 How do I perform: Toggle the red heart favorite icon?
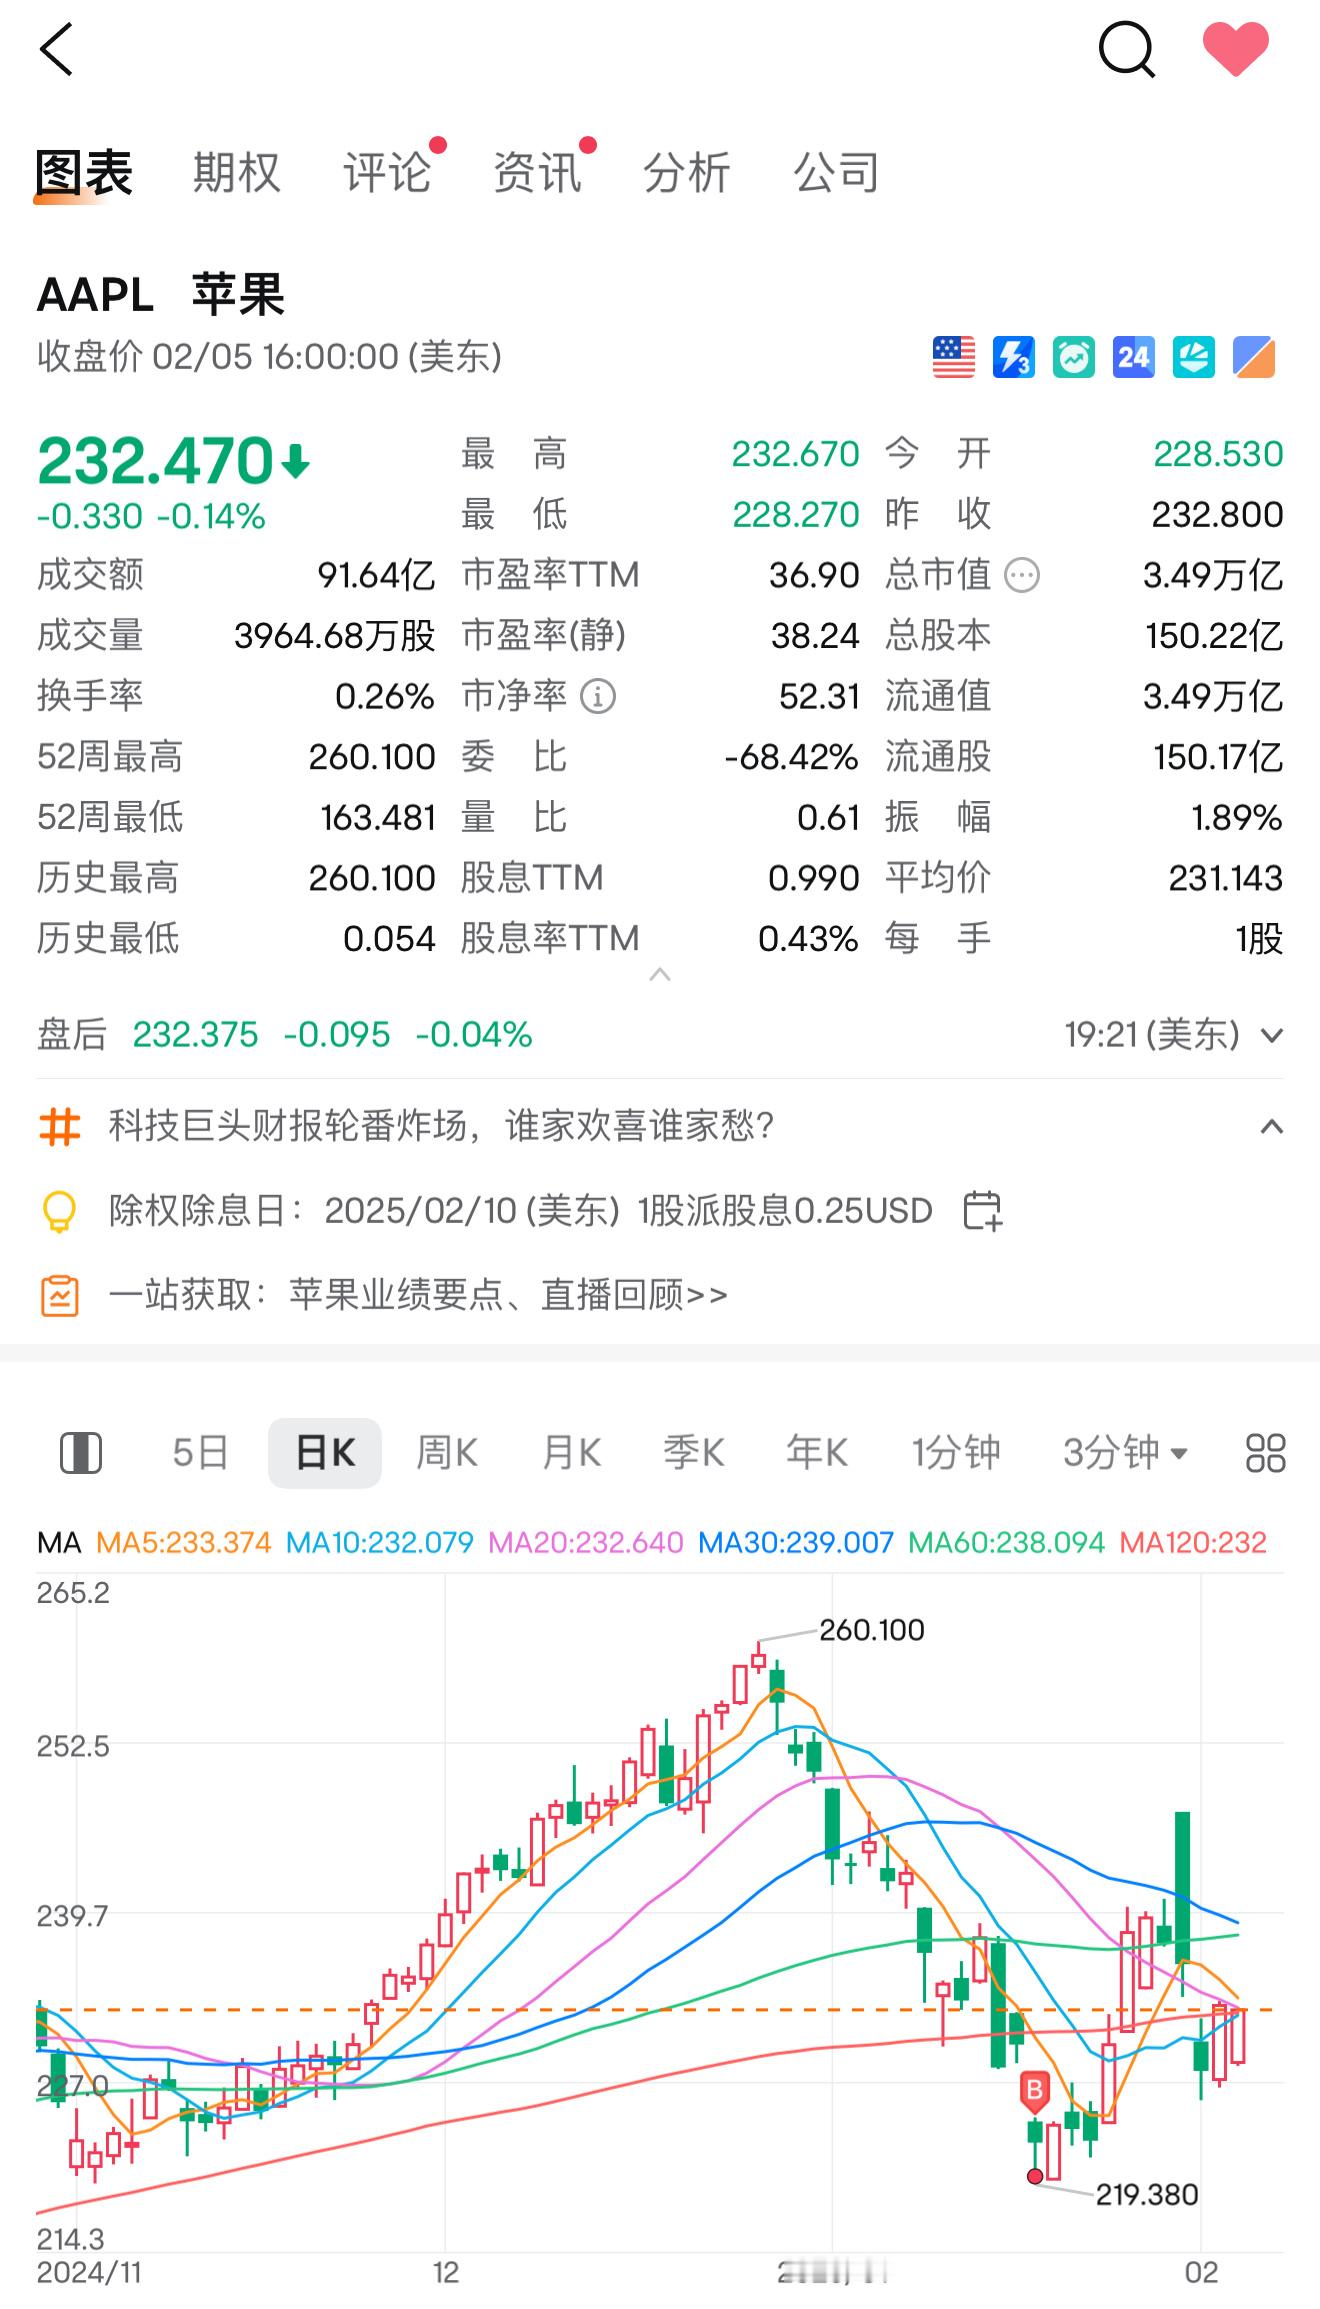point(1235,49)
